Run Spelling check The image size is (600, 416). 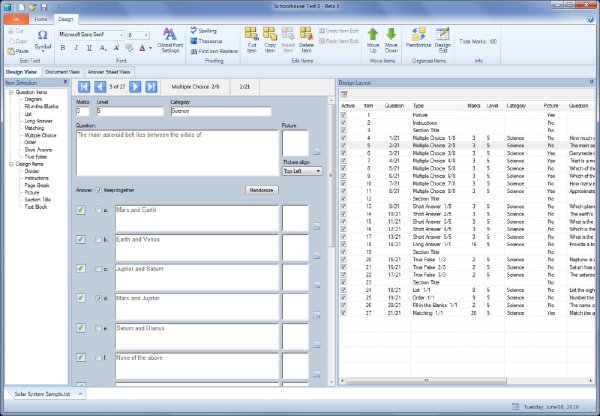[x=204, y=31]
